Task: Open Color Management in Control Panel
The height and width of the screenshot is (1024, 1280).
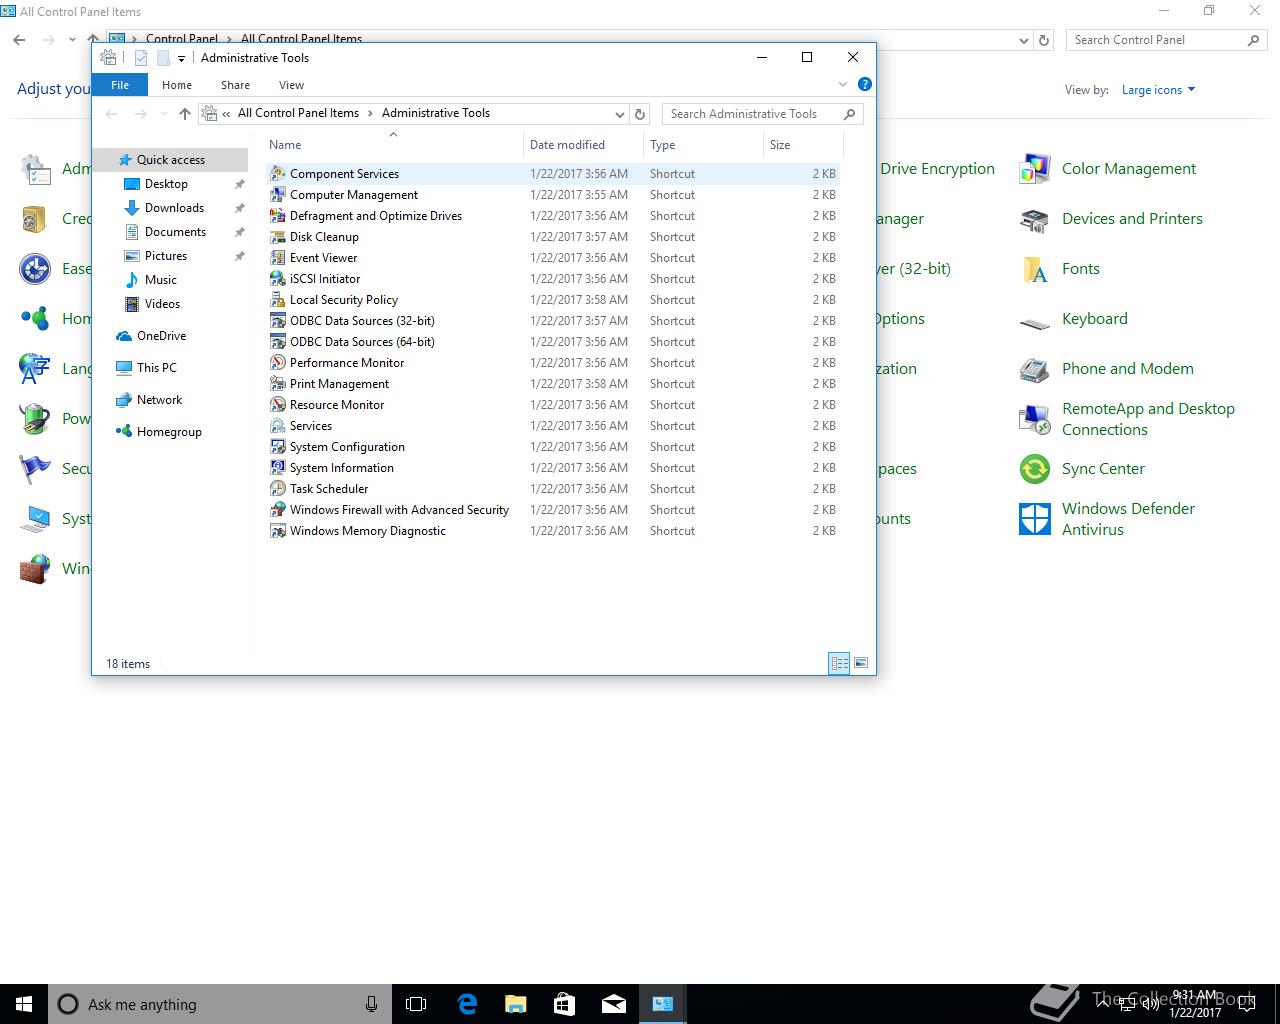Action: (1108, 169)
